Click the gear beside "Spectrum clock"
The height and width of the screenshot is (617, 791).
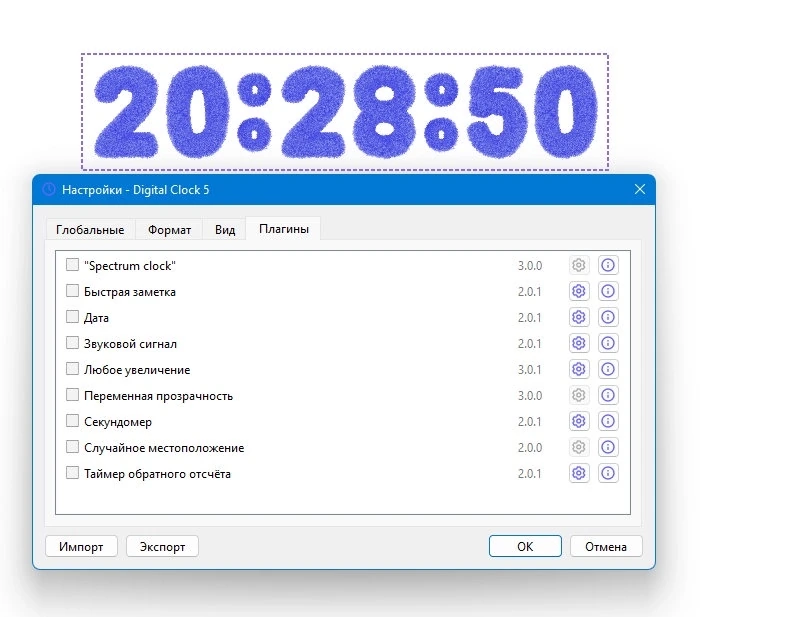(579, 265)
